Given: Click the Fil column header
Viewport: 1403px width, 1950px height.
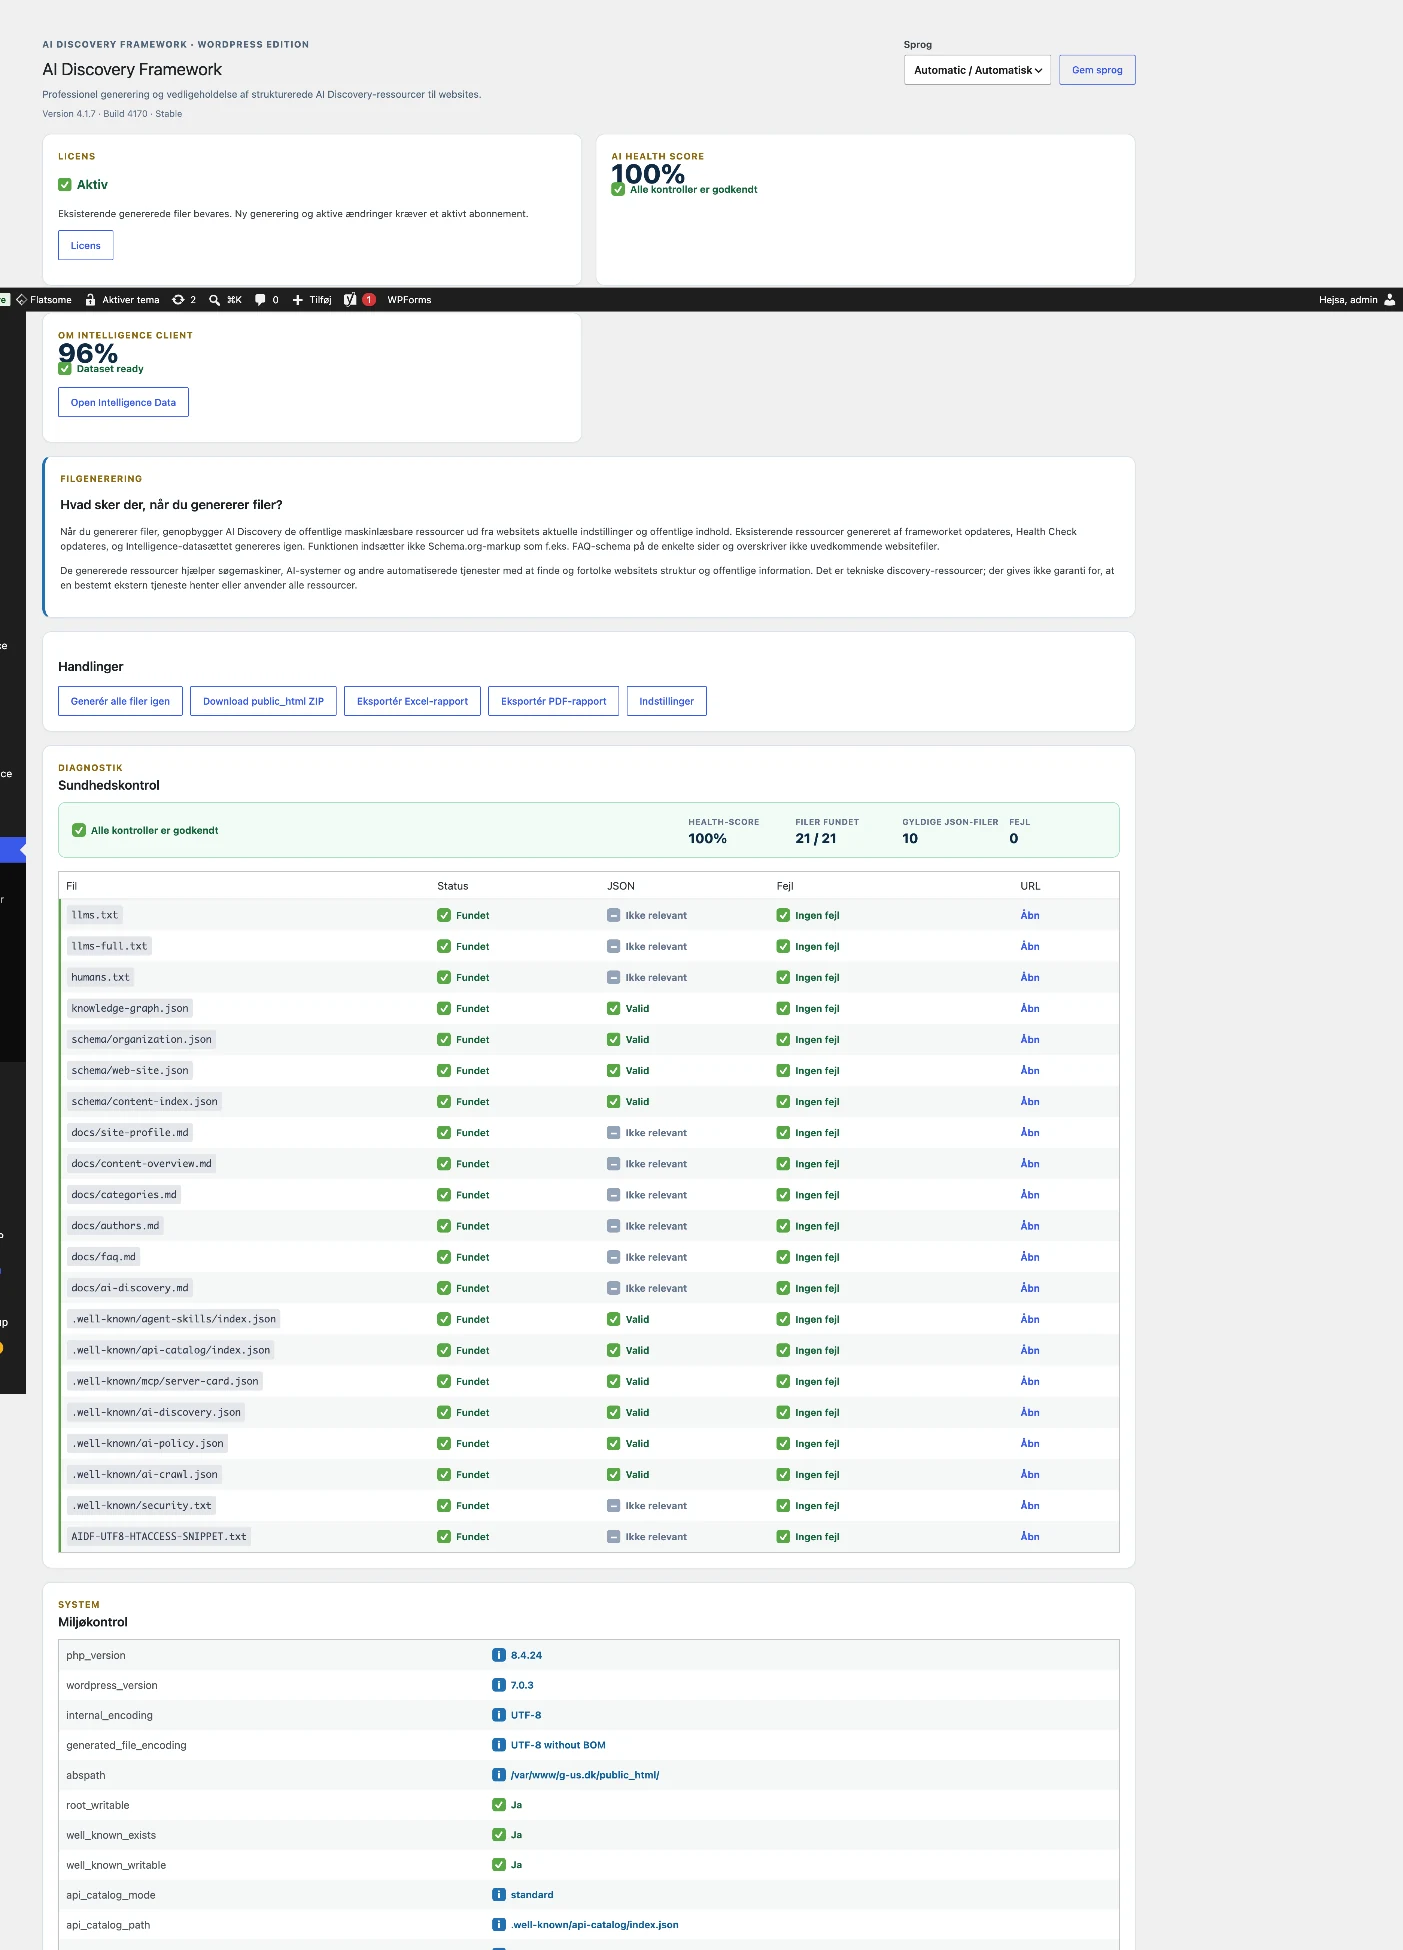Looking at the screenshot, I should (72, 886).
